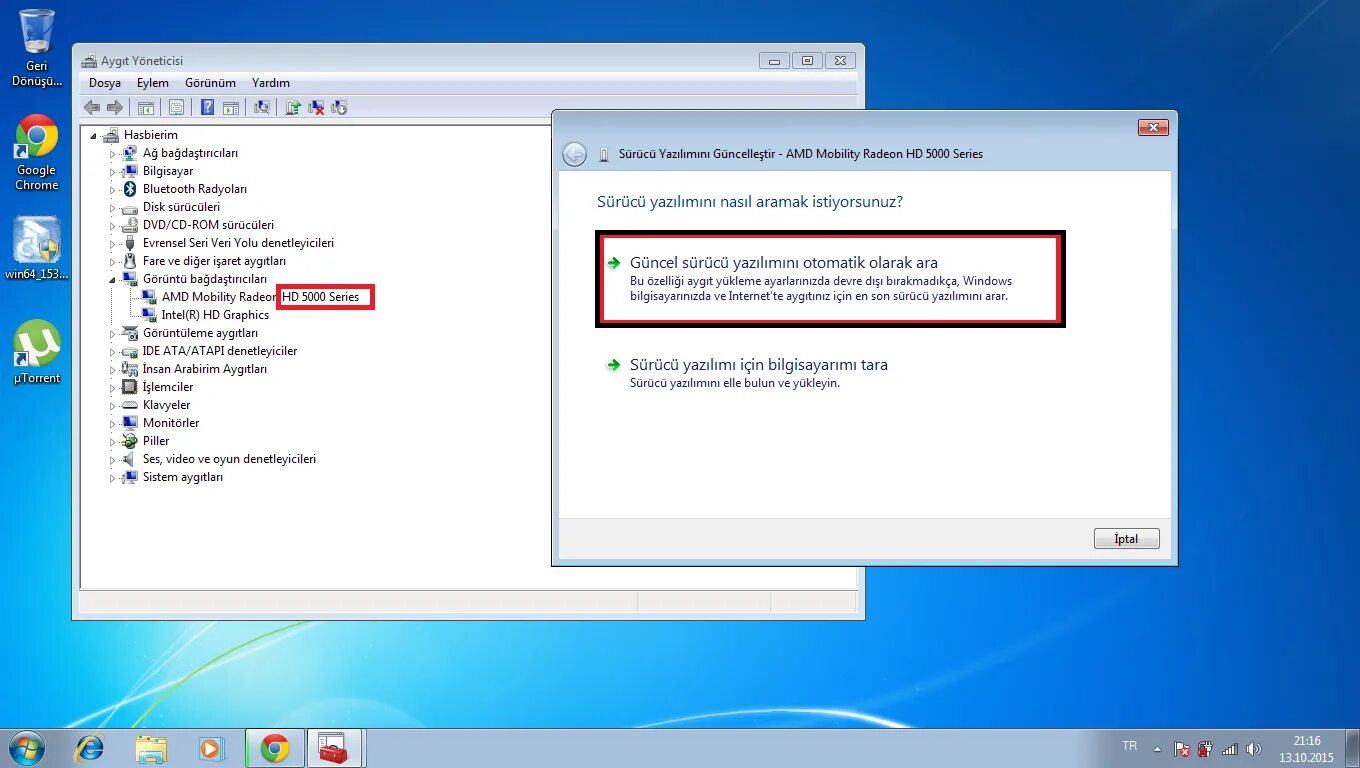This screenshot has width=1360, height=768.
Task: Toggle the show/hide console tree toolbar icon
Action: pos(146,107)
